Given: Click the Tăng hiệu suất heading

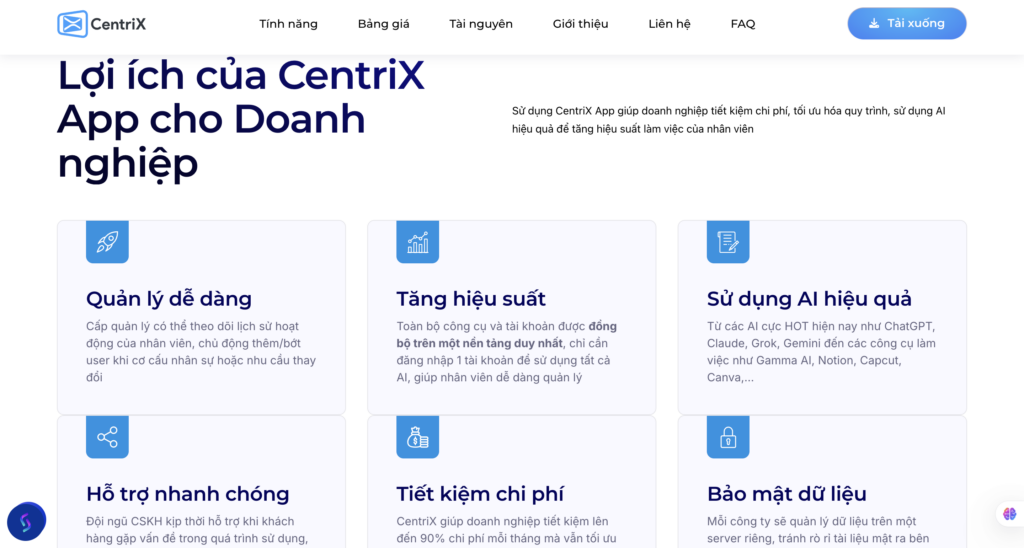Looking at the screenshot, I should point(471,299).
